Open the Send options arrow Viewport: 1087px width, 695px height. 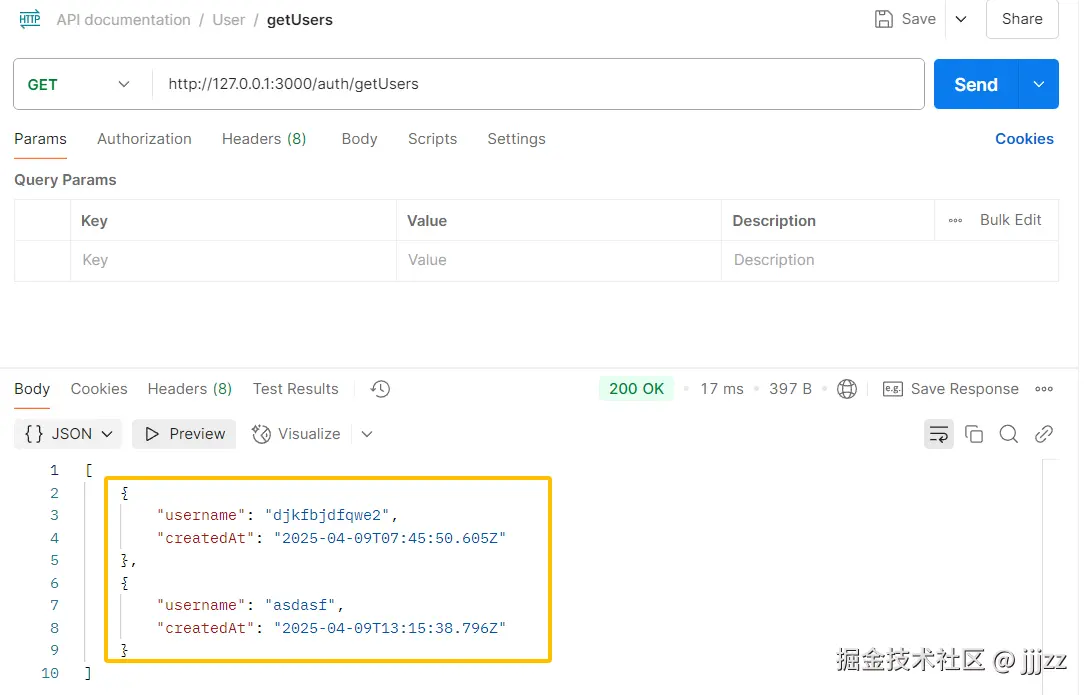coord(1038,84)
